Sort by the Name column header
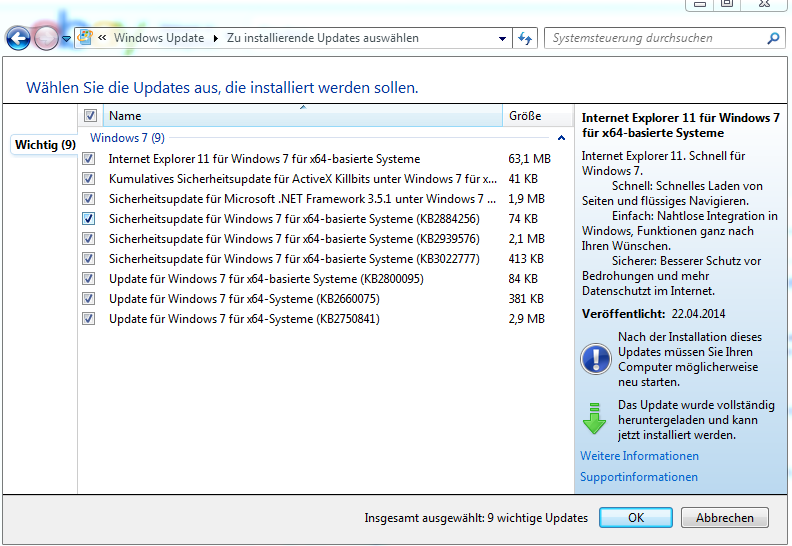 (303, 116)
